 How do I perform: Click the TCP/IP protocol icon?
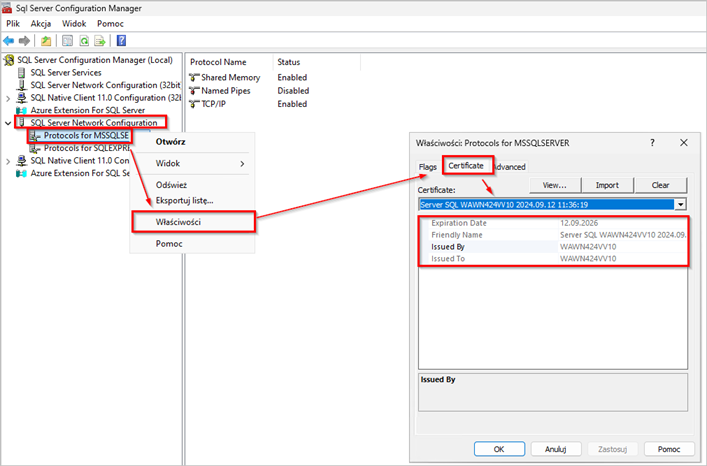[194, 104]
